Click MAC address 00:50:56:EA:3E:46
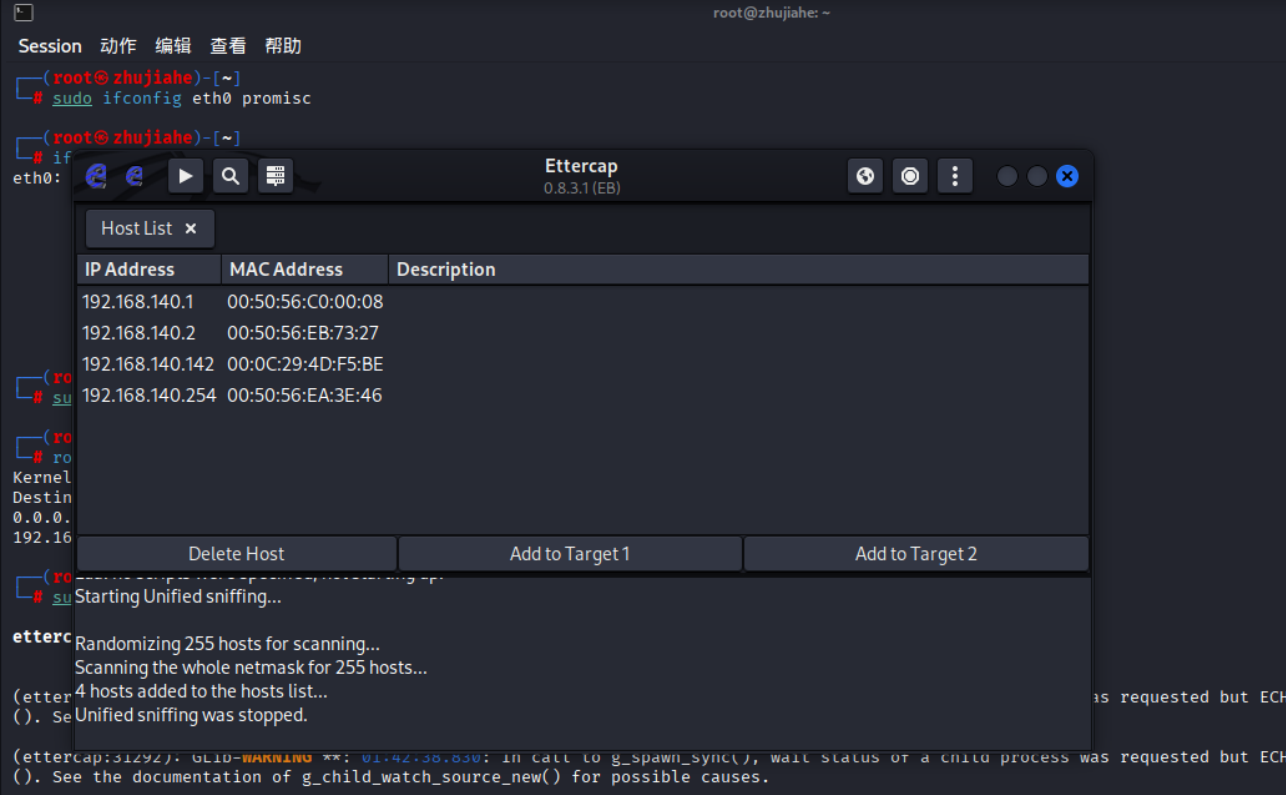Screen dimensions: 1286x795 304,395
